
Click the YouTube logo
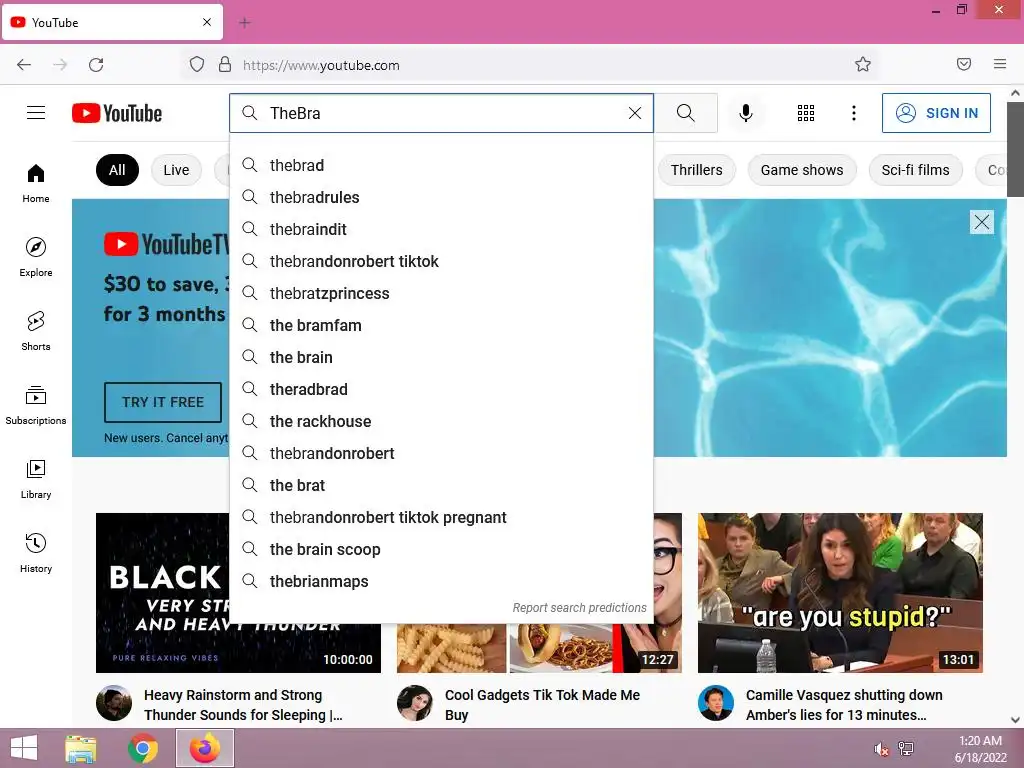[x=117, y=113]
